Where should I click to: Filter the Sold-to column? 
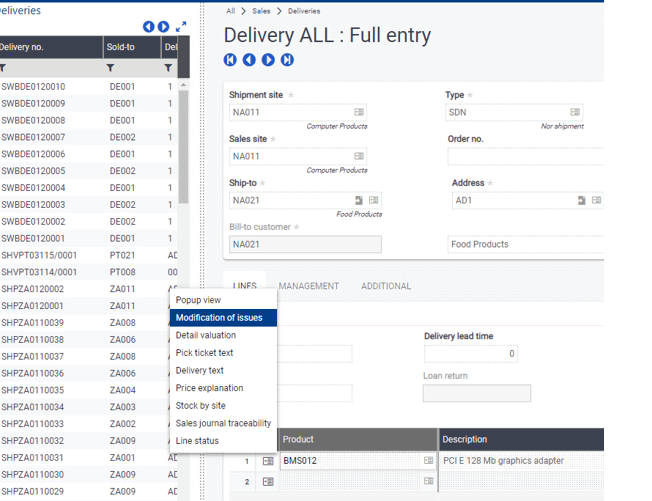[x=111, y=68]
